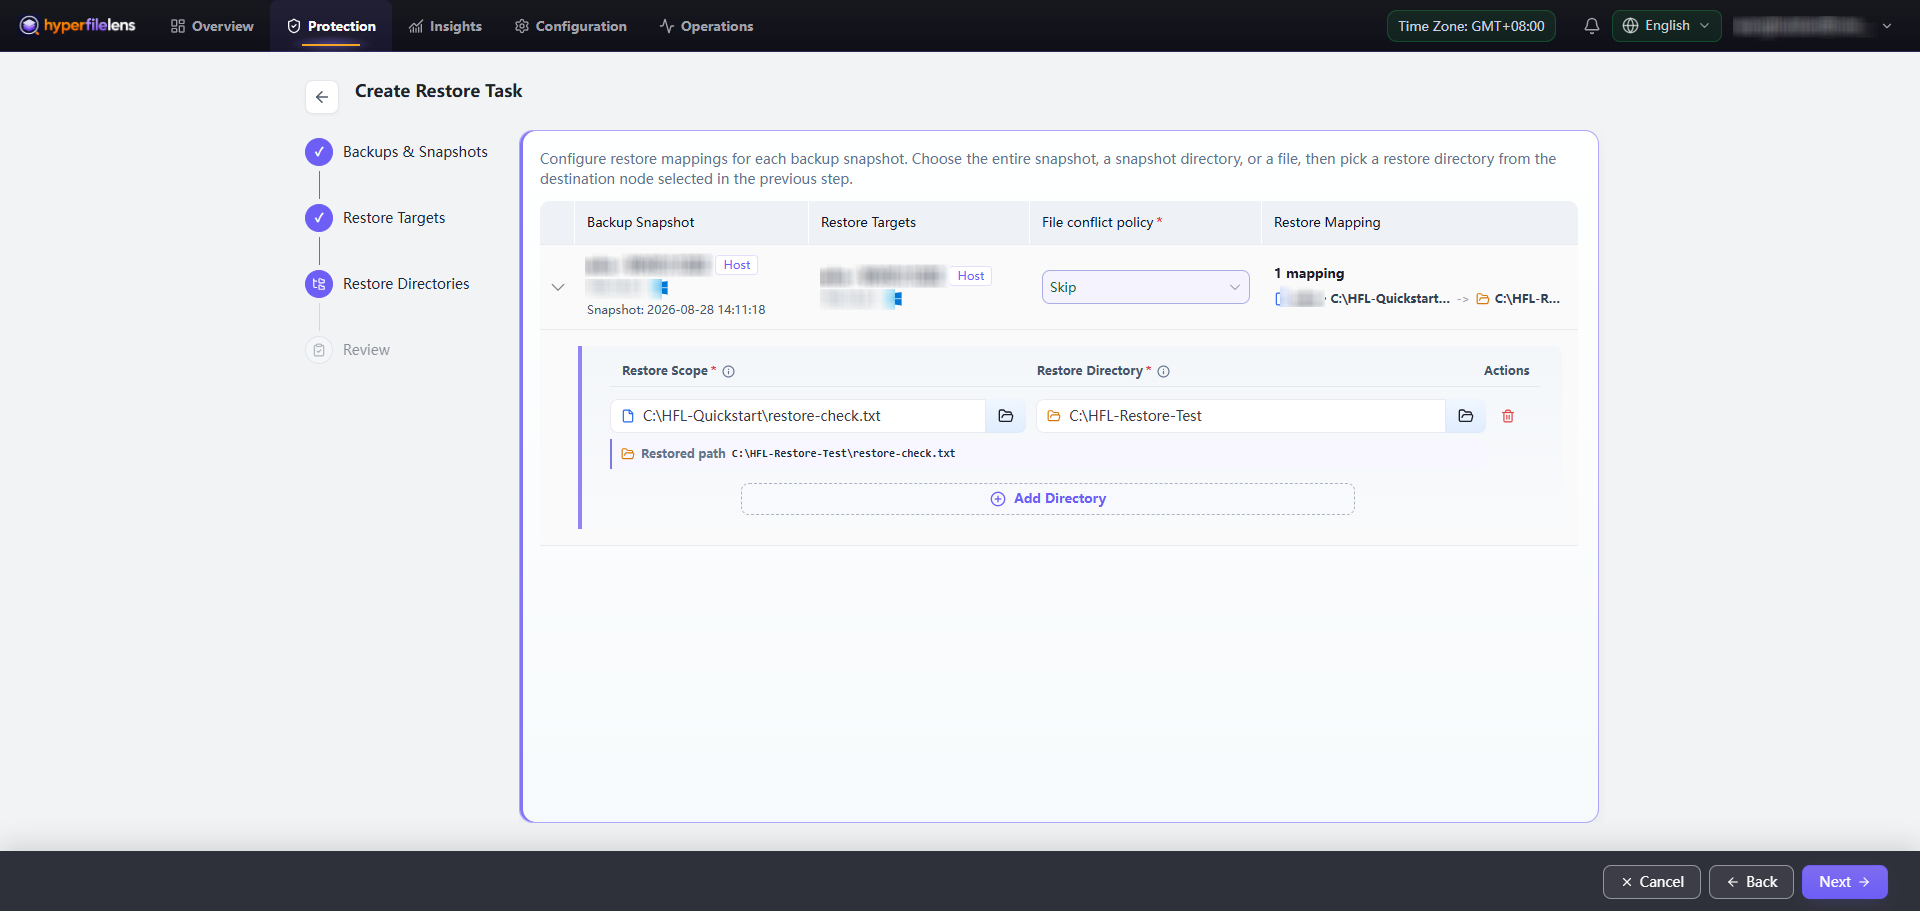Click the snapshot timestamp 2026-08-28 14:11:18
Image resolution: width=1920 pixels, height=911 pixels.
pyautogui.click(x=706, y=310)
